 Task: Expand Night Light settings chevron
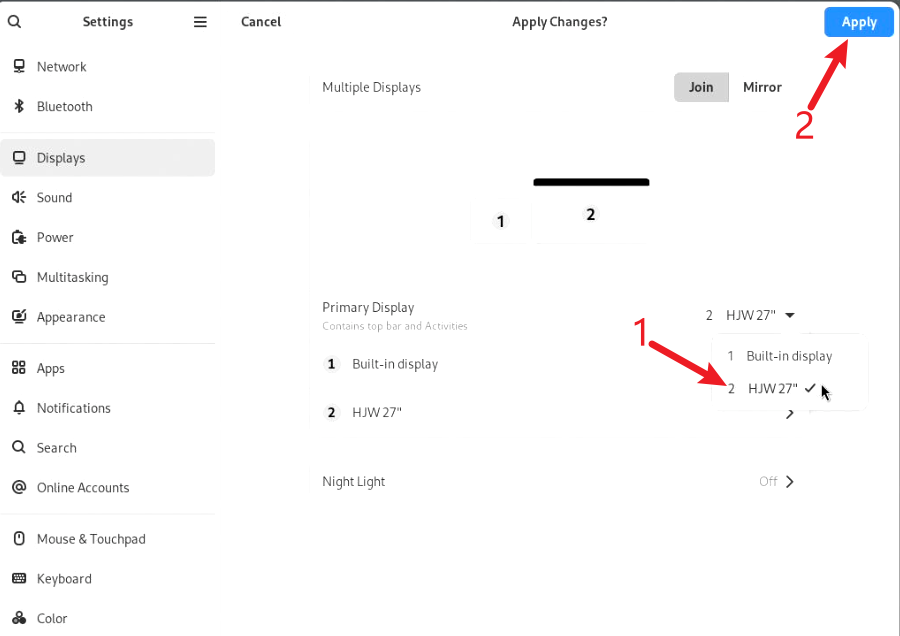tap(790, 482)
